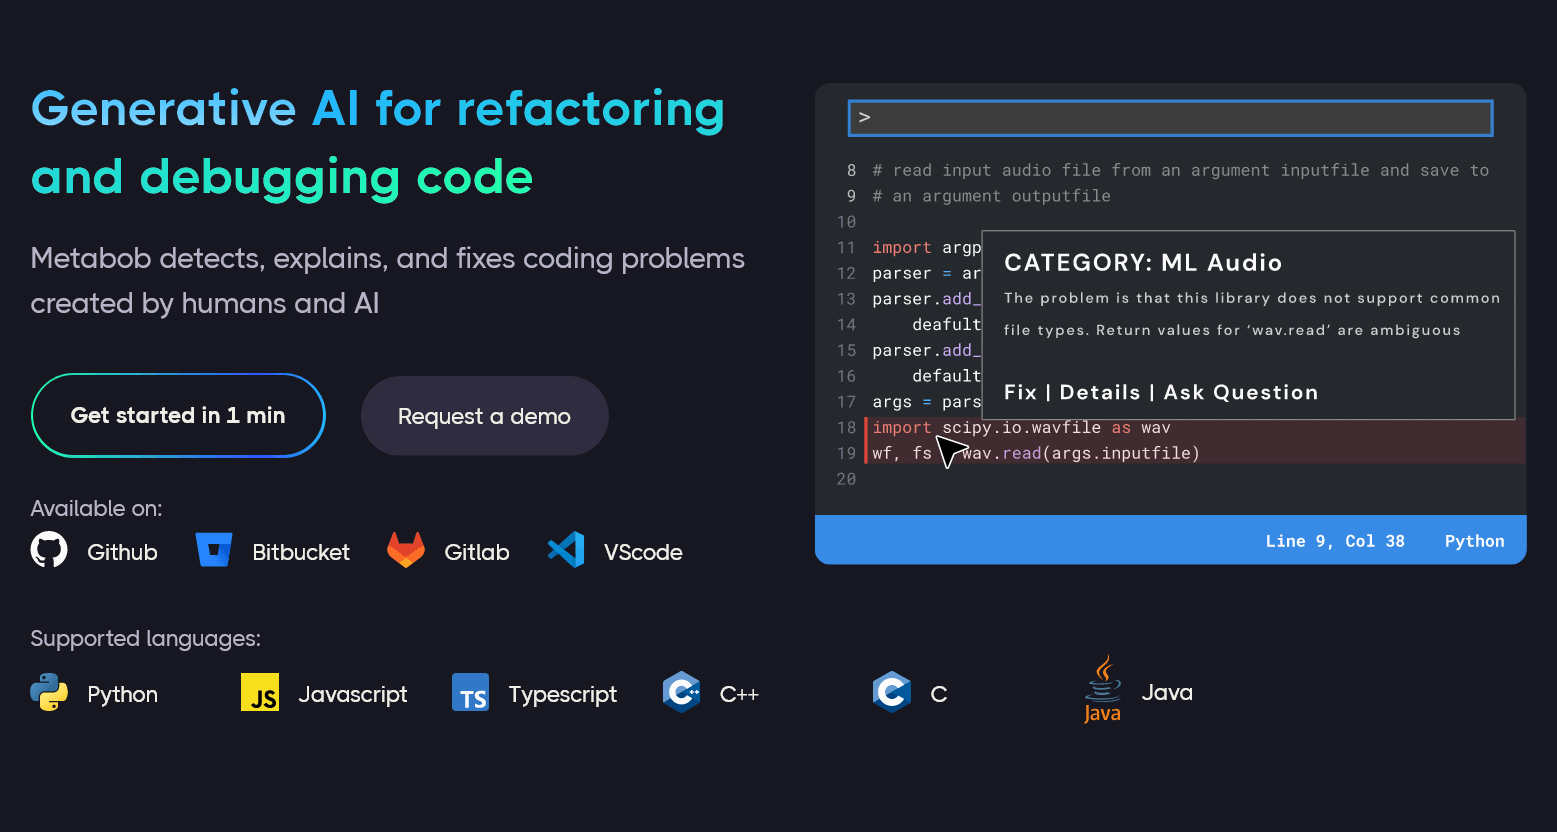Click the Java language icon
This screenshot has height=832, width=1557.
coord(1102,688)
